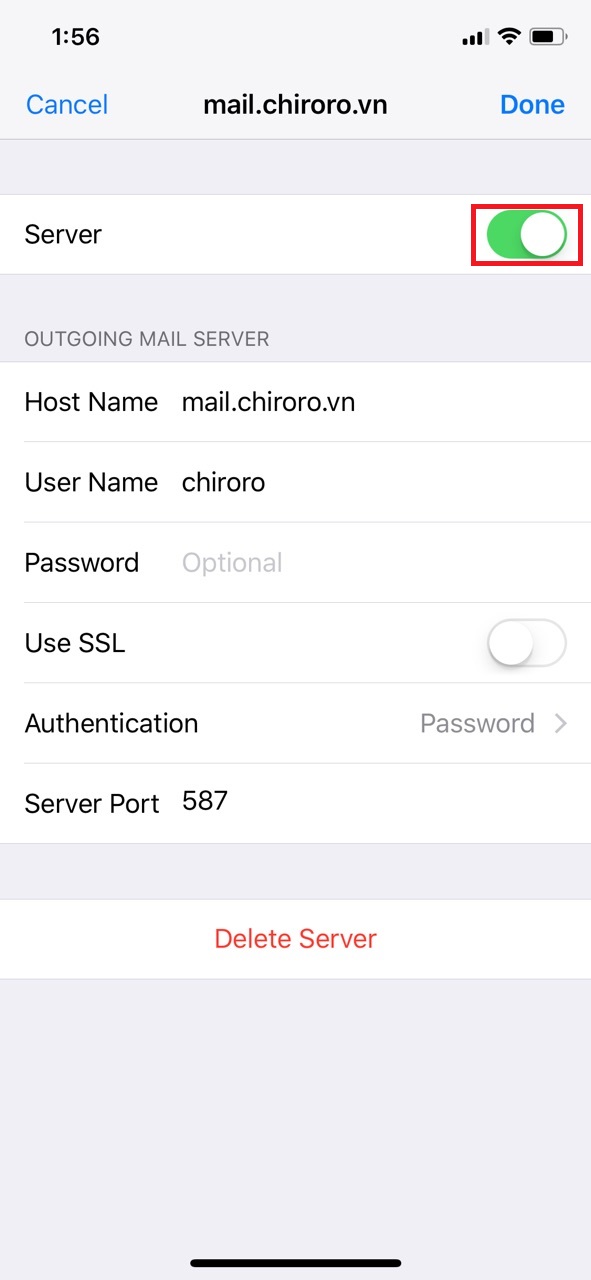Tap Delete Server in red
The image size is (591, 1280).
(296, 939)
